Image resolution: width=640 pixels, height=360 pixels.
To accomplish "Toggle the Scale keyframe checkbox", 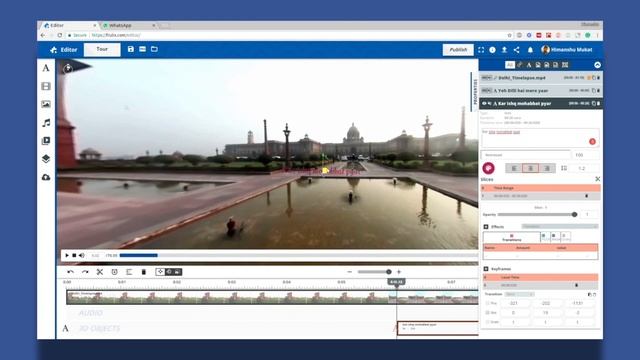I will pyautogui.click(x=487, y=322).
